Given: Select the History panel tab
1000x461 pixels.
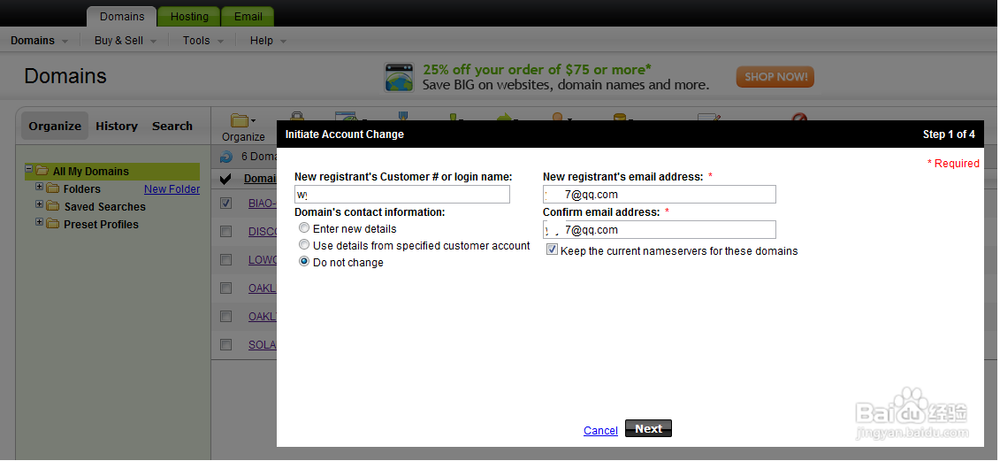Looking at the screenshot, I should tap(117, 126).
